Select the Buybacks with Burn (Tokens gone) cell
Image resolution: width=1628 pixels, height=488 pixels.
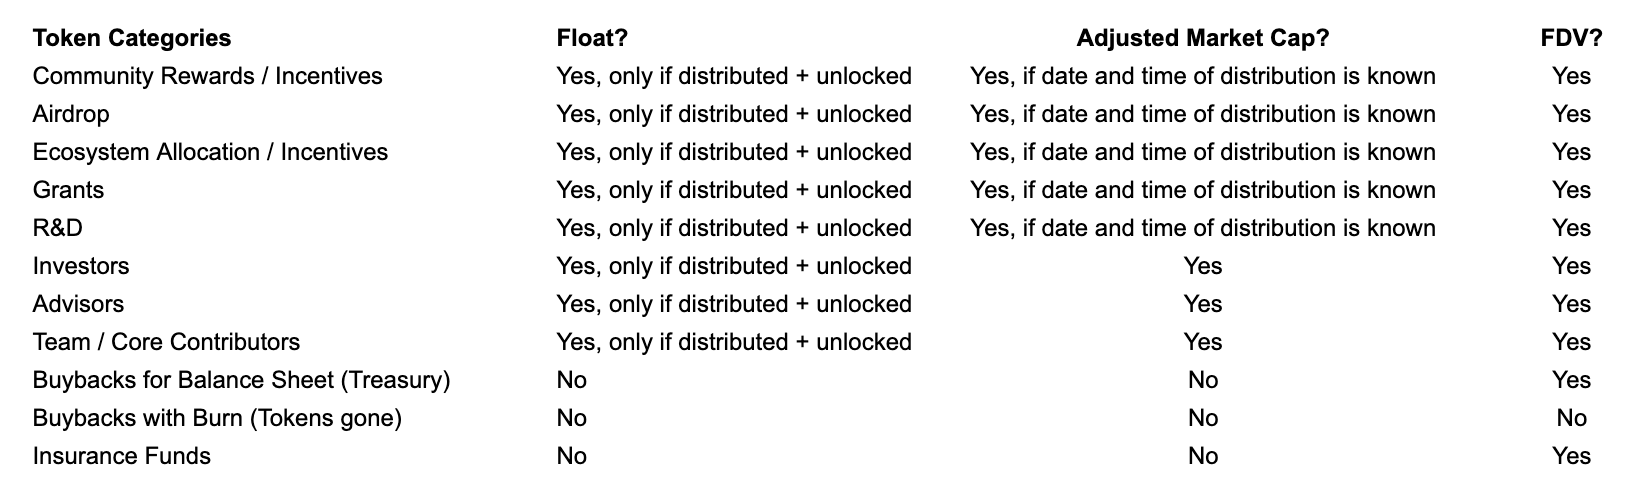tap(217, 418)
